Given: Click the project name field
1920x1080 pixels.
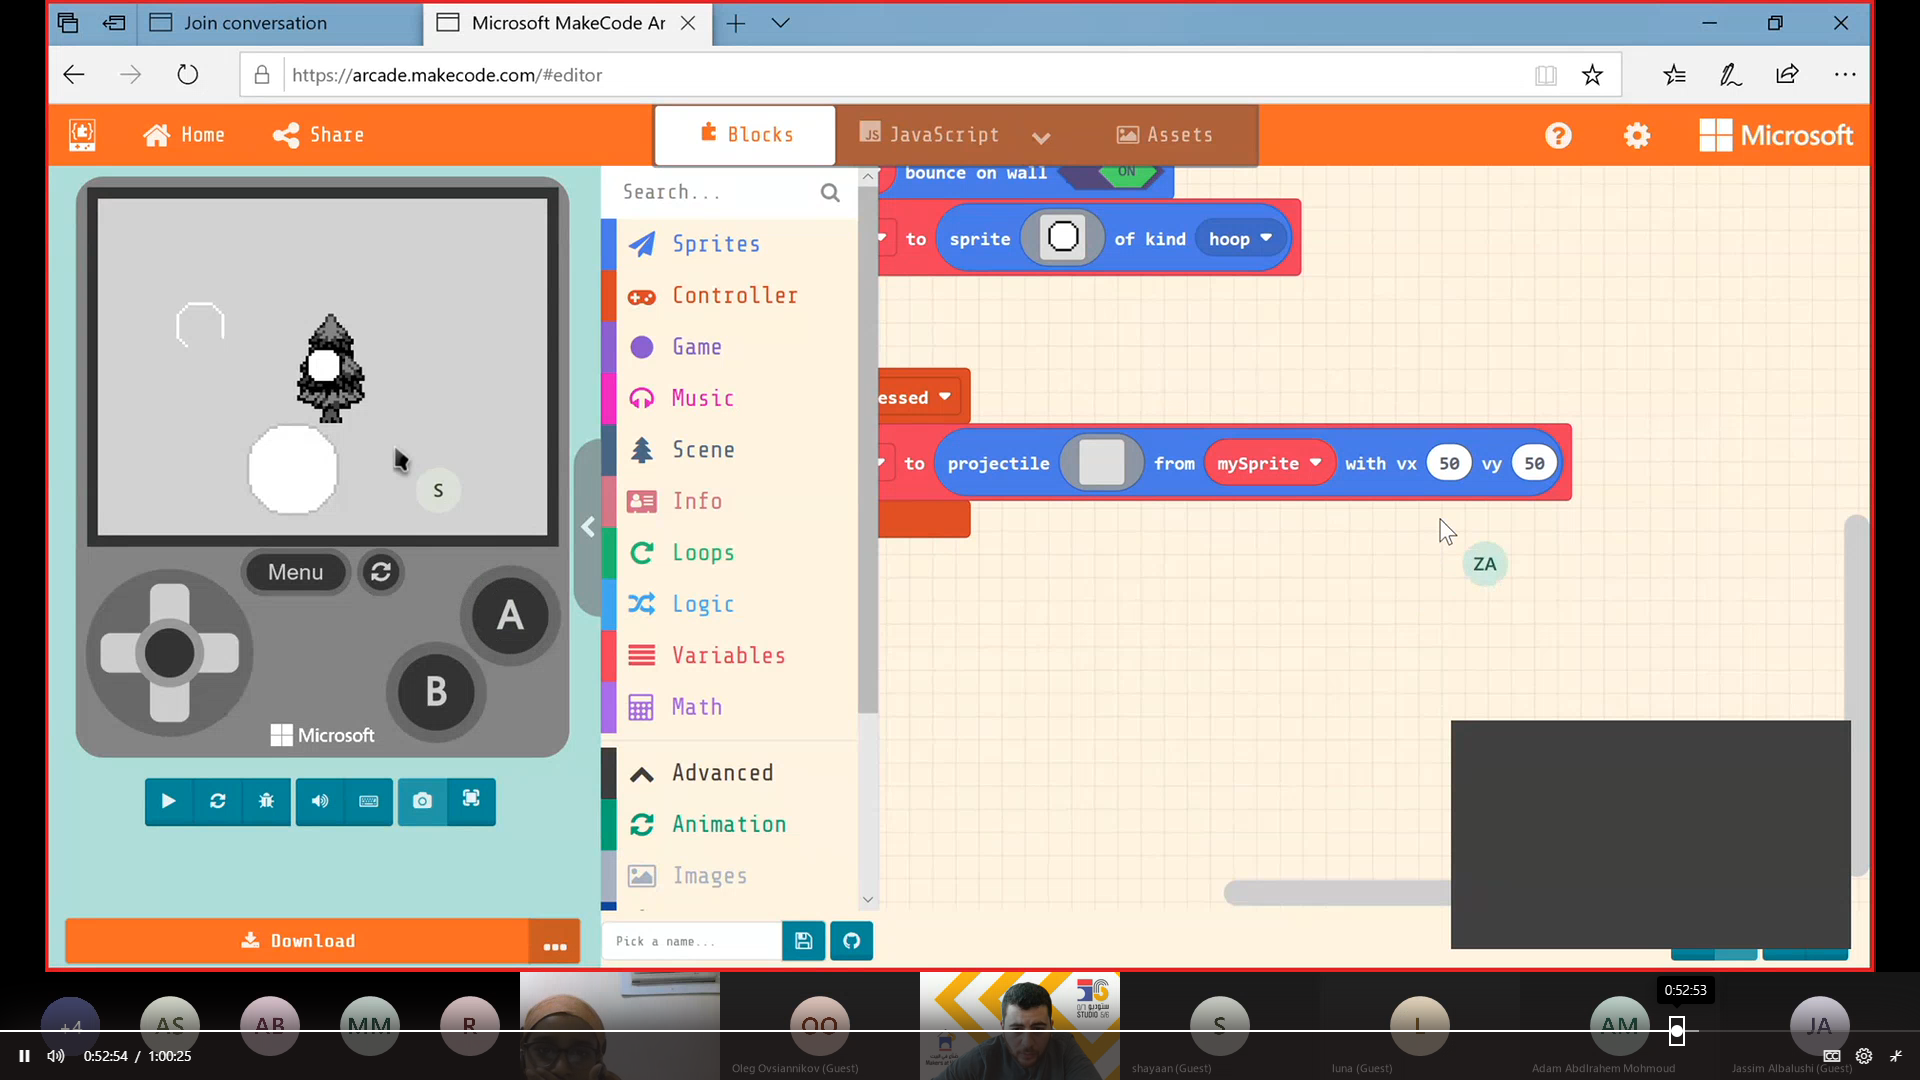Looking at the screenshot, I should [x=692, y=941].
